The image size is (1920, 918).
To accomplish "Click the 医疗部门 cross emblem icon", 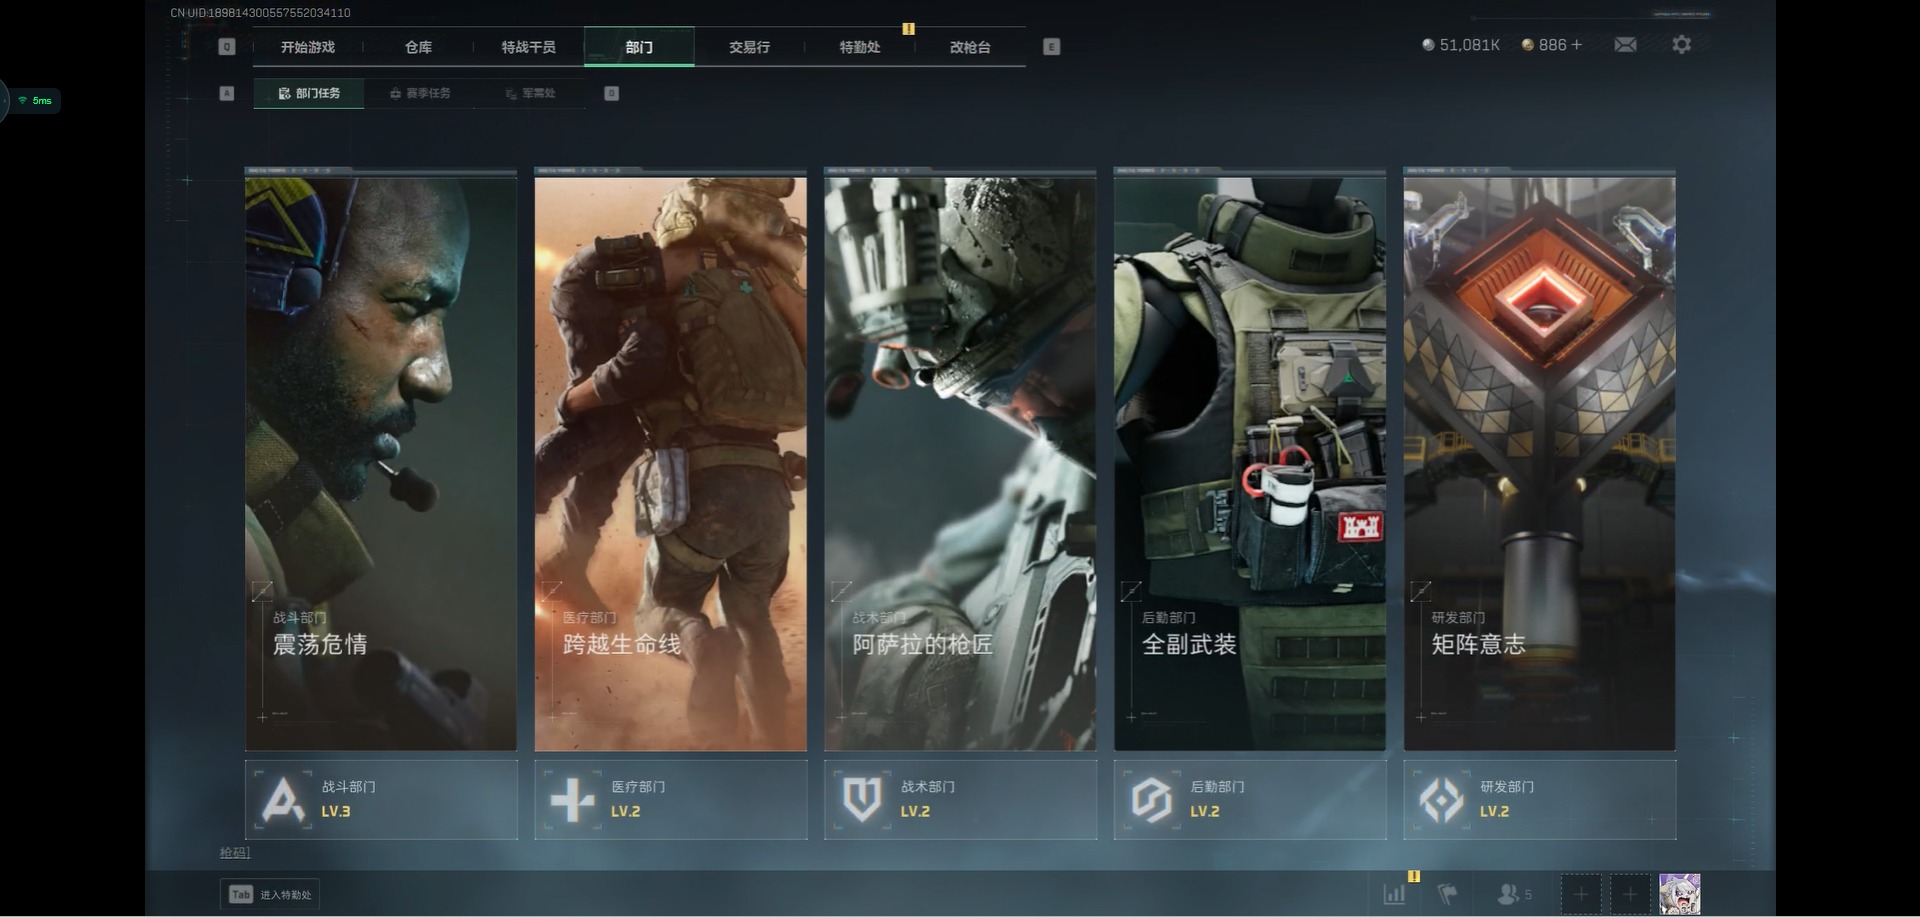I will click(573, 800).
